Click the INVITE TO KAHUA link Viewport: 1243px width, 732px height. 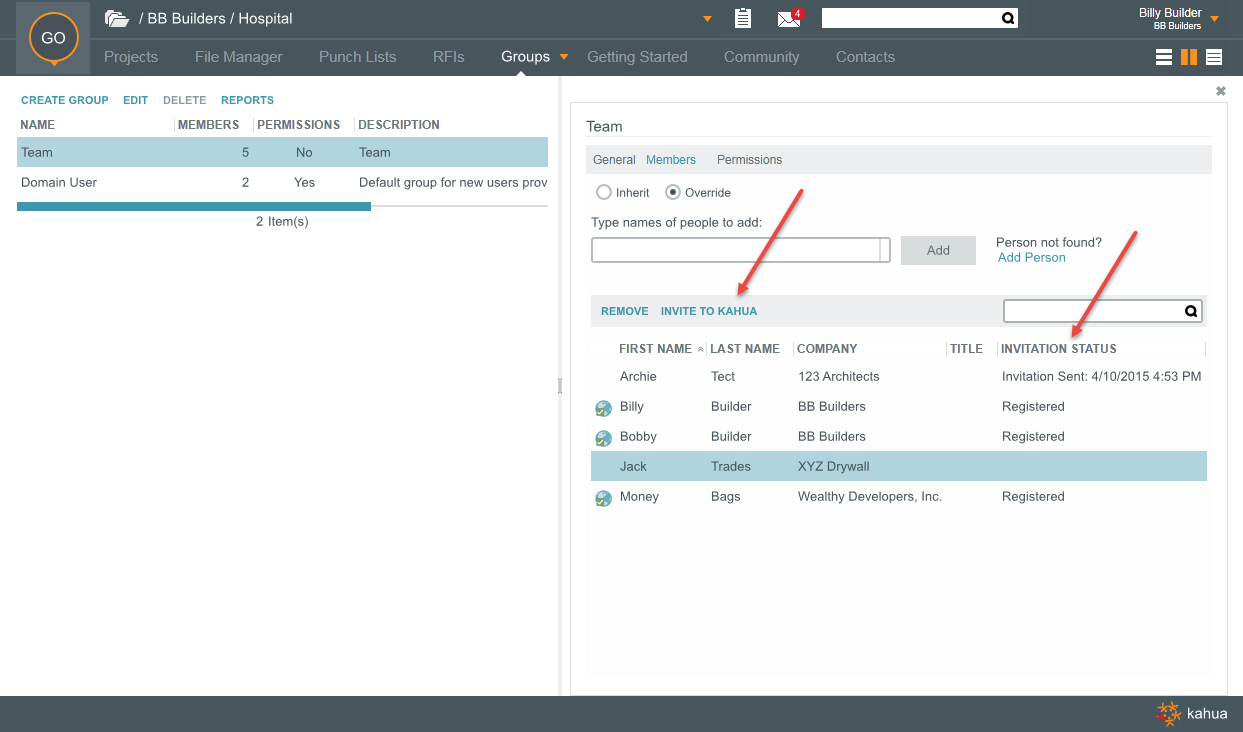coord(708,311)
